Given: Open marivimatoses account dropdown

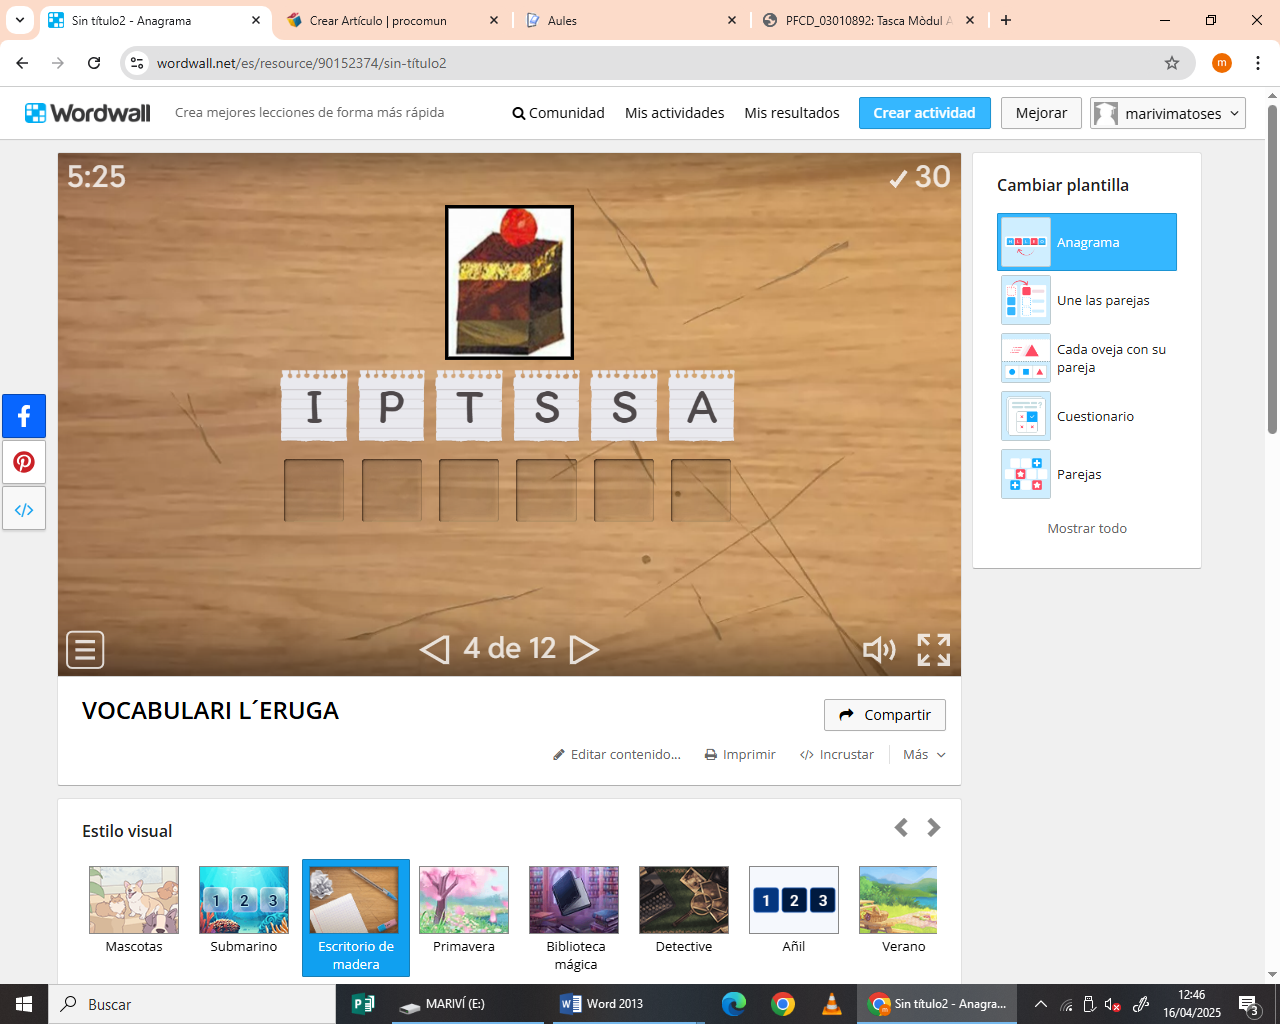Looking at the screenshot, I should 1167,113.
